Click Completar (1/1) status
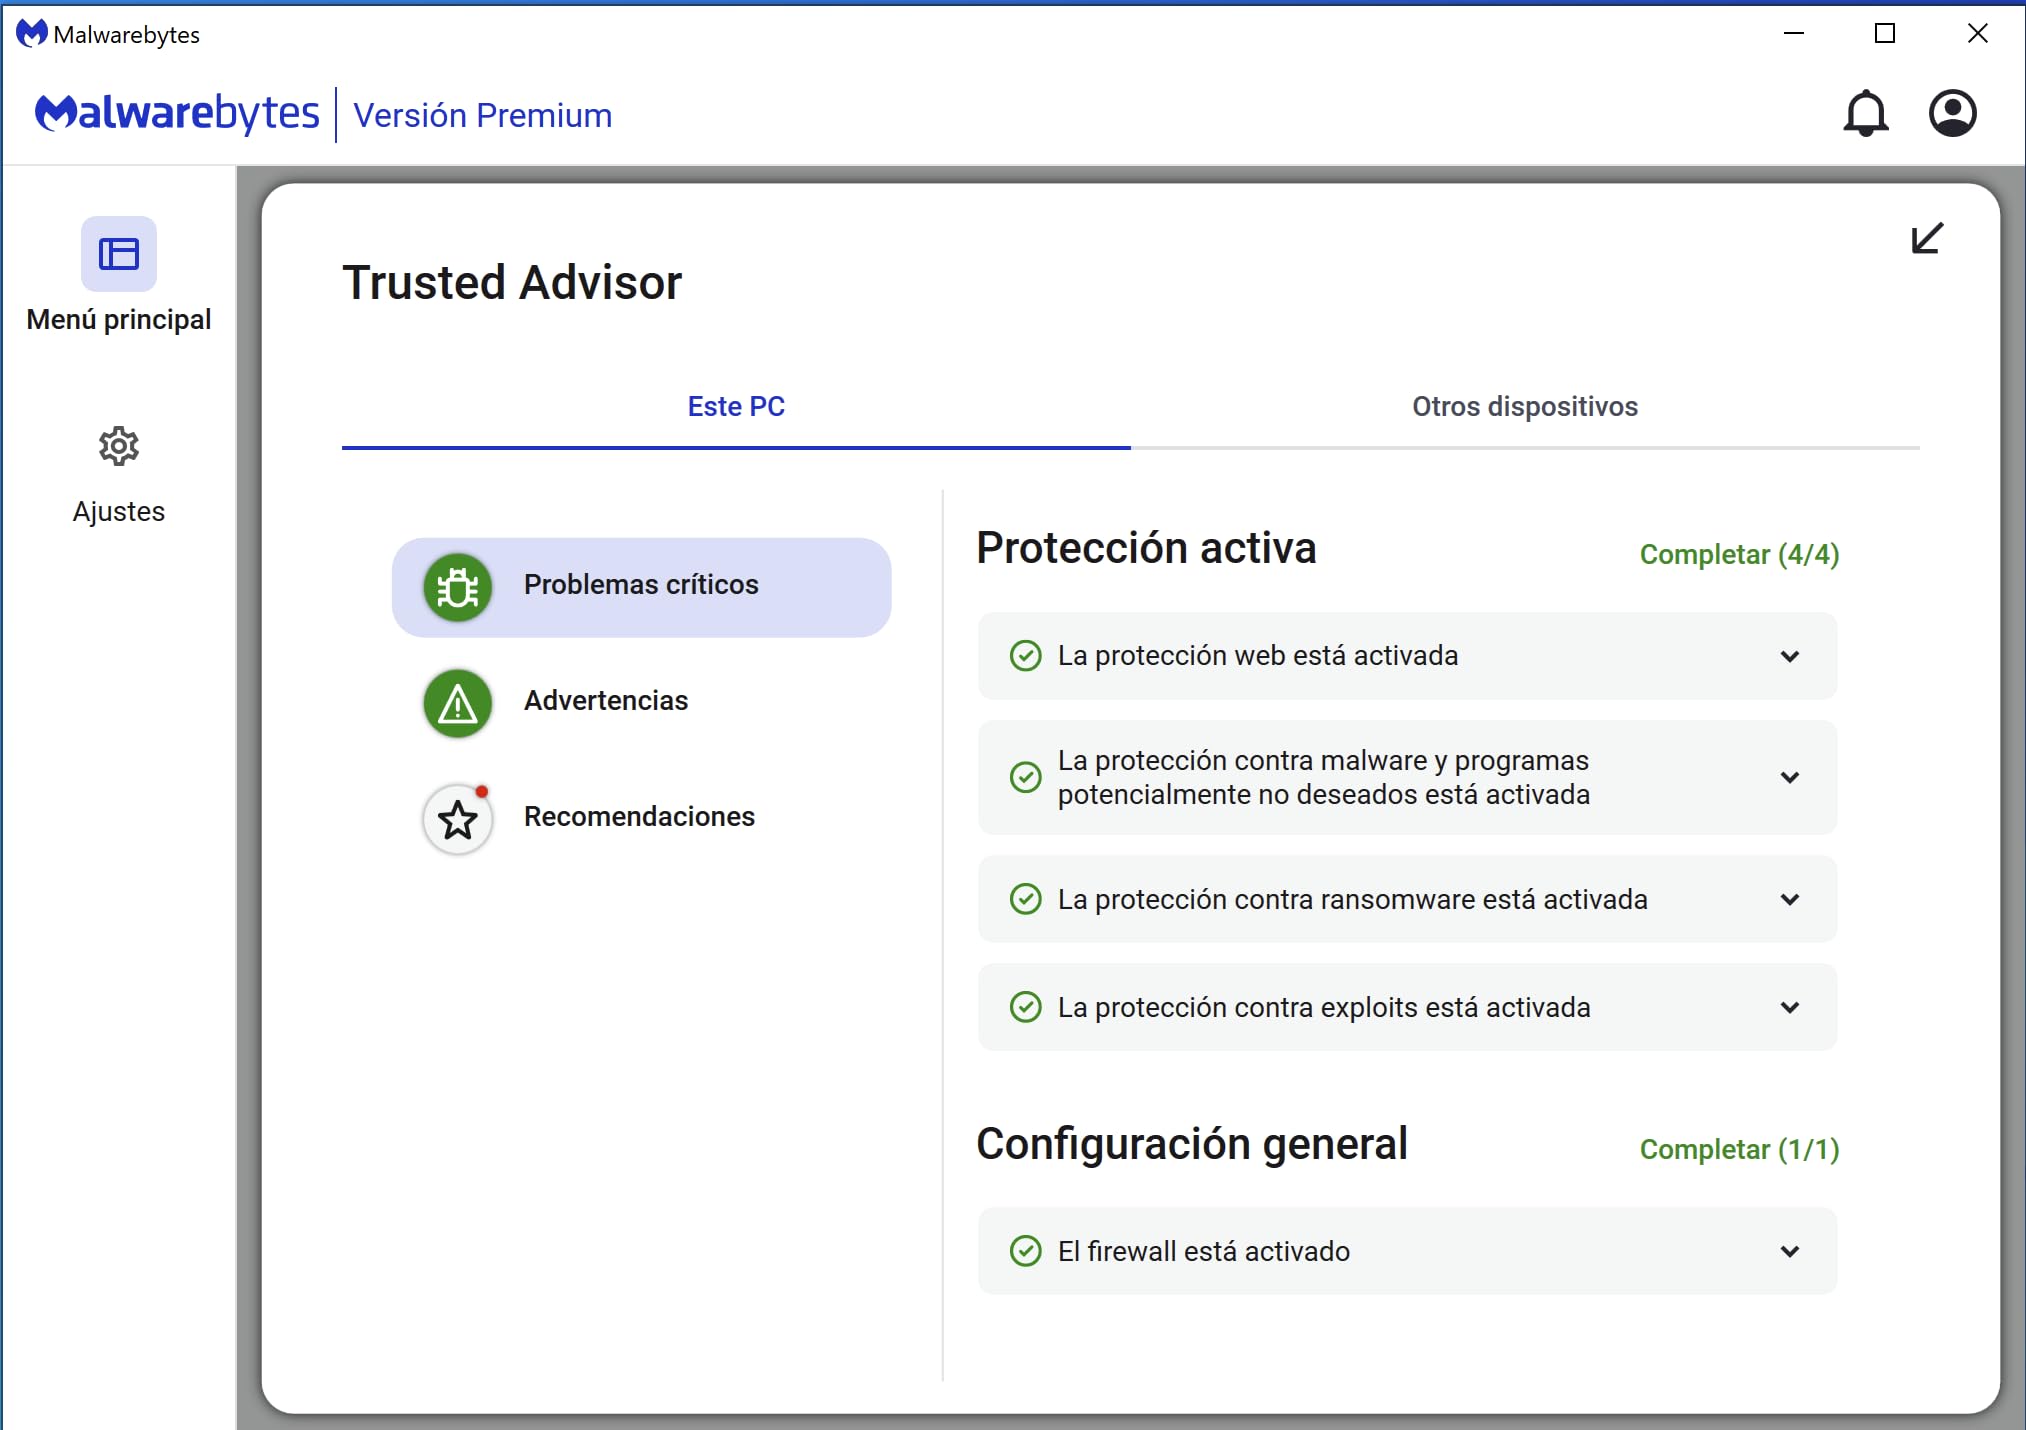The width and height of the screenshot is (2026, 1430). (1739, 1150)
